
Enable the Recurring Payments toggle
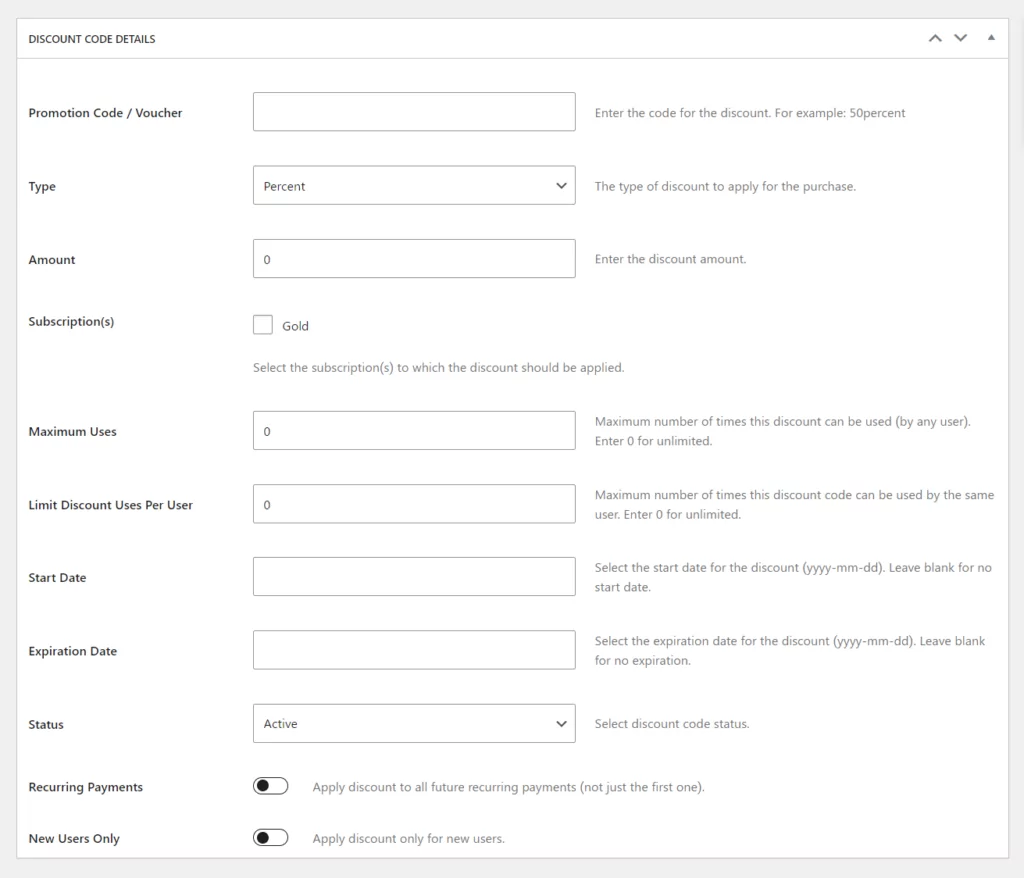[270, 786]
